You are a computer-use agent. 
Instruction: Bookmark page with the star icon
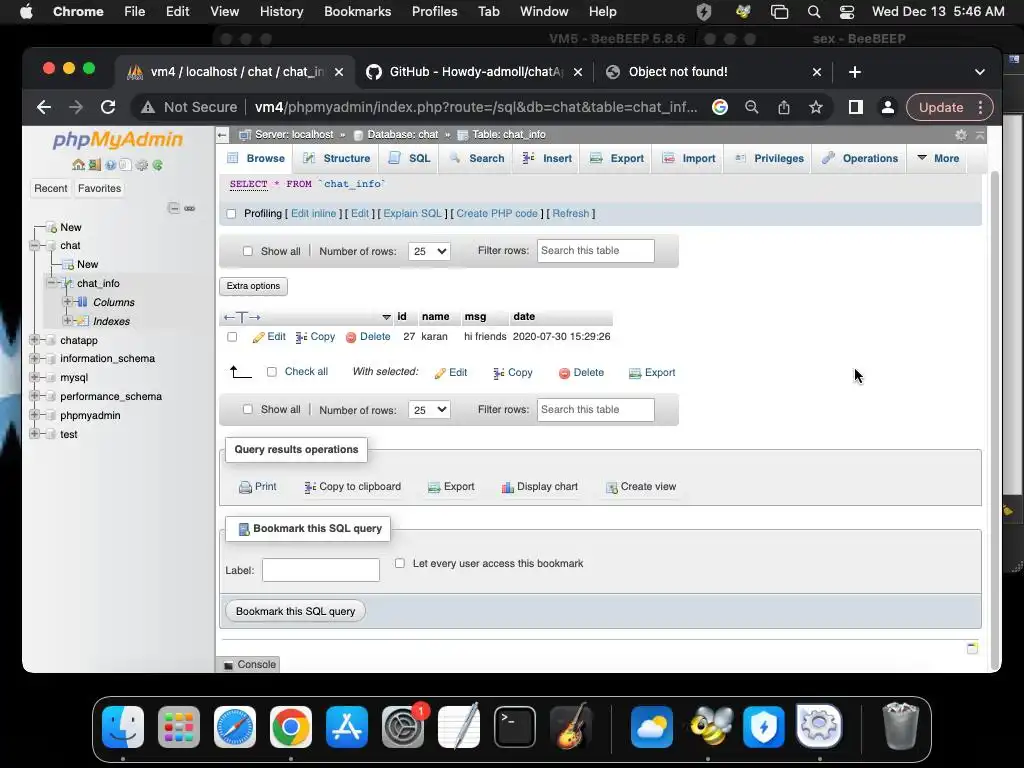pos(816,107)
